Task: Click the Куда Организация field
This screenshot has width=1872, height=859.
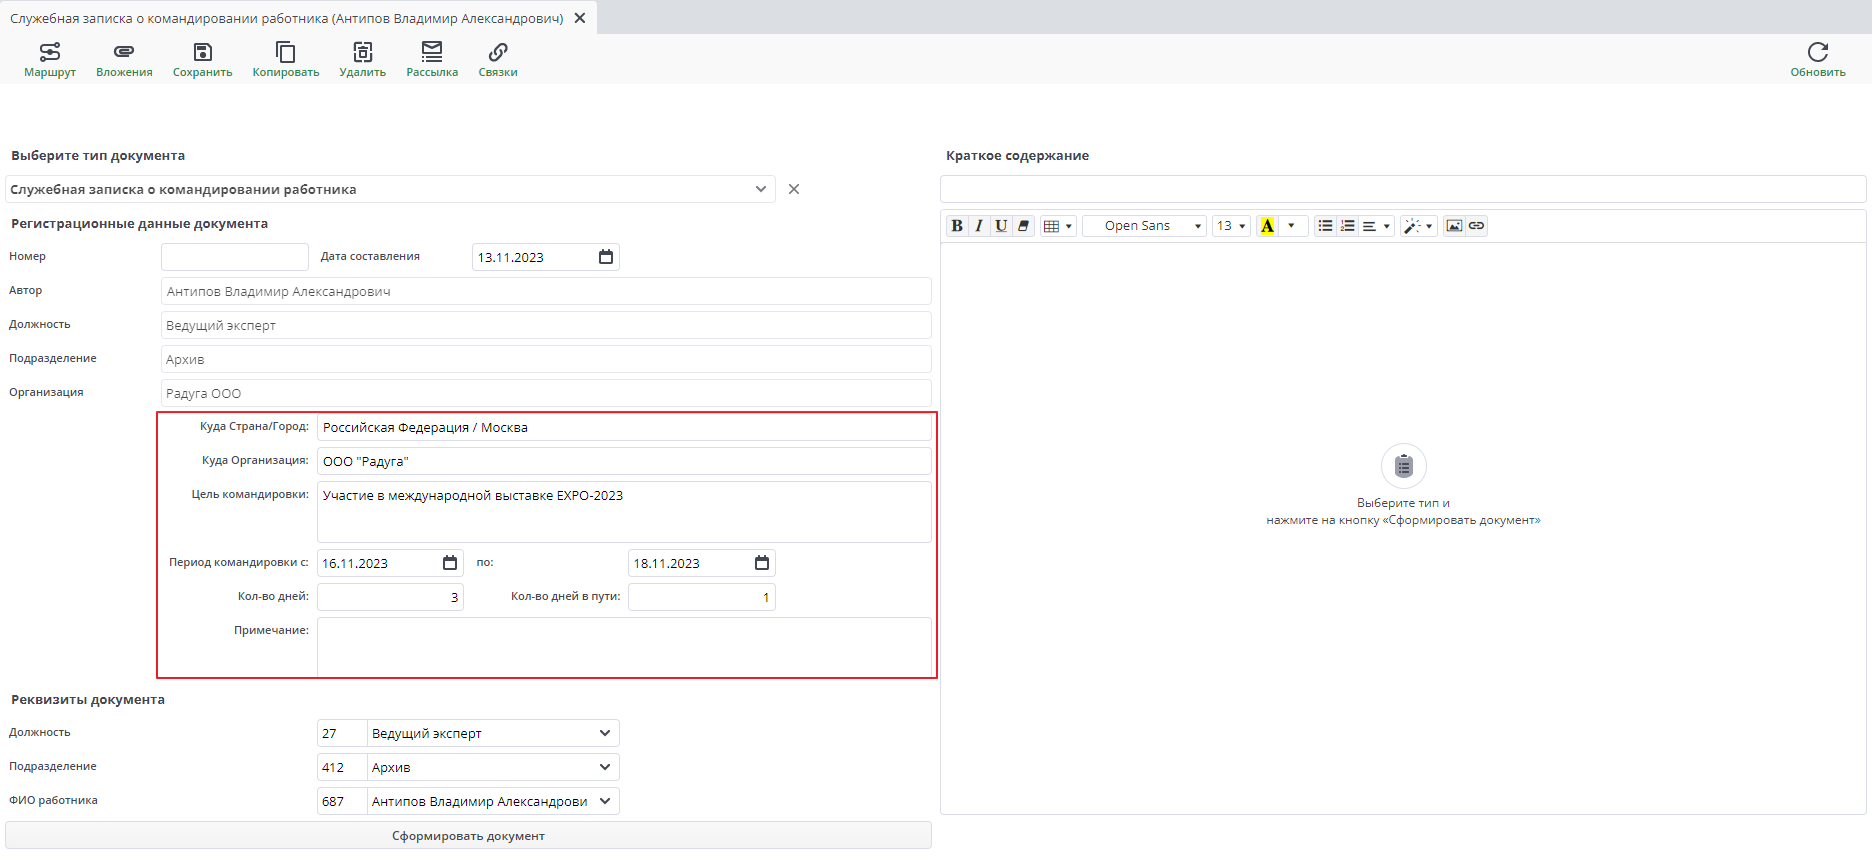Action: (x=624, y=461)
